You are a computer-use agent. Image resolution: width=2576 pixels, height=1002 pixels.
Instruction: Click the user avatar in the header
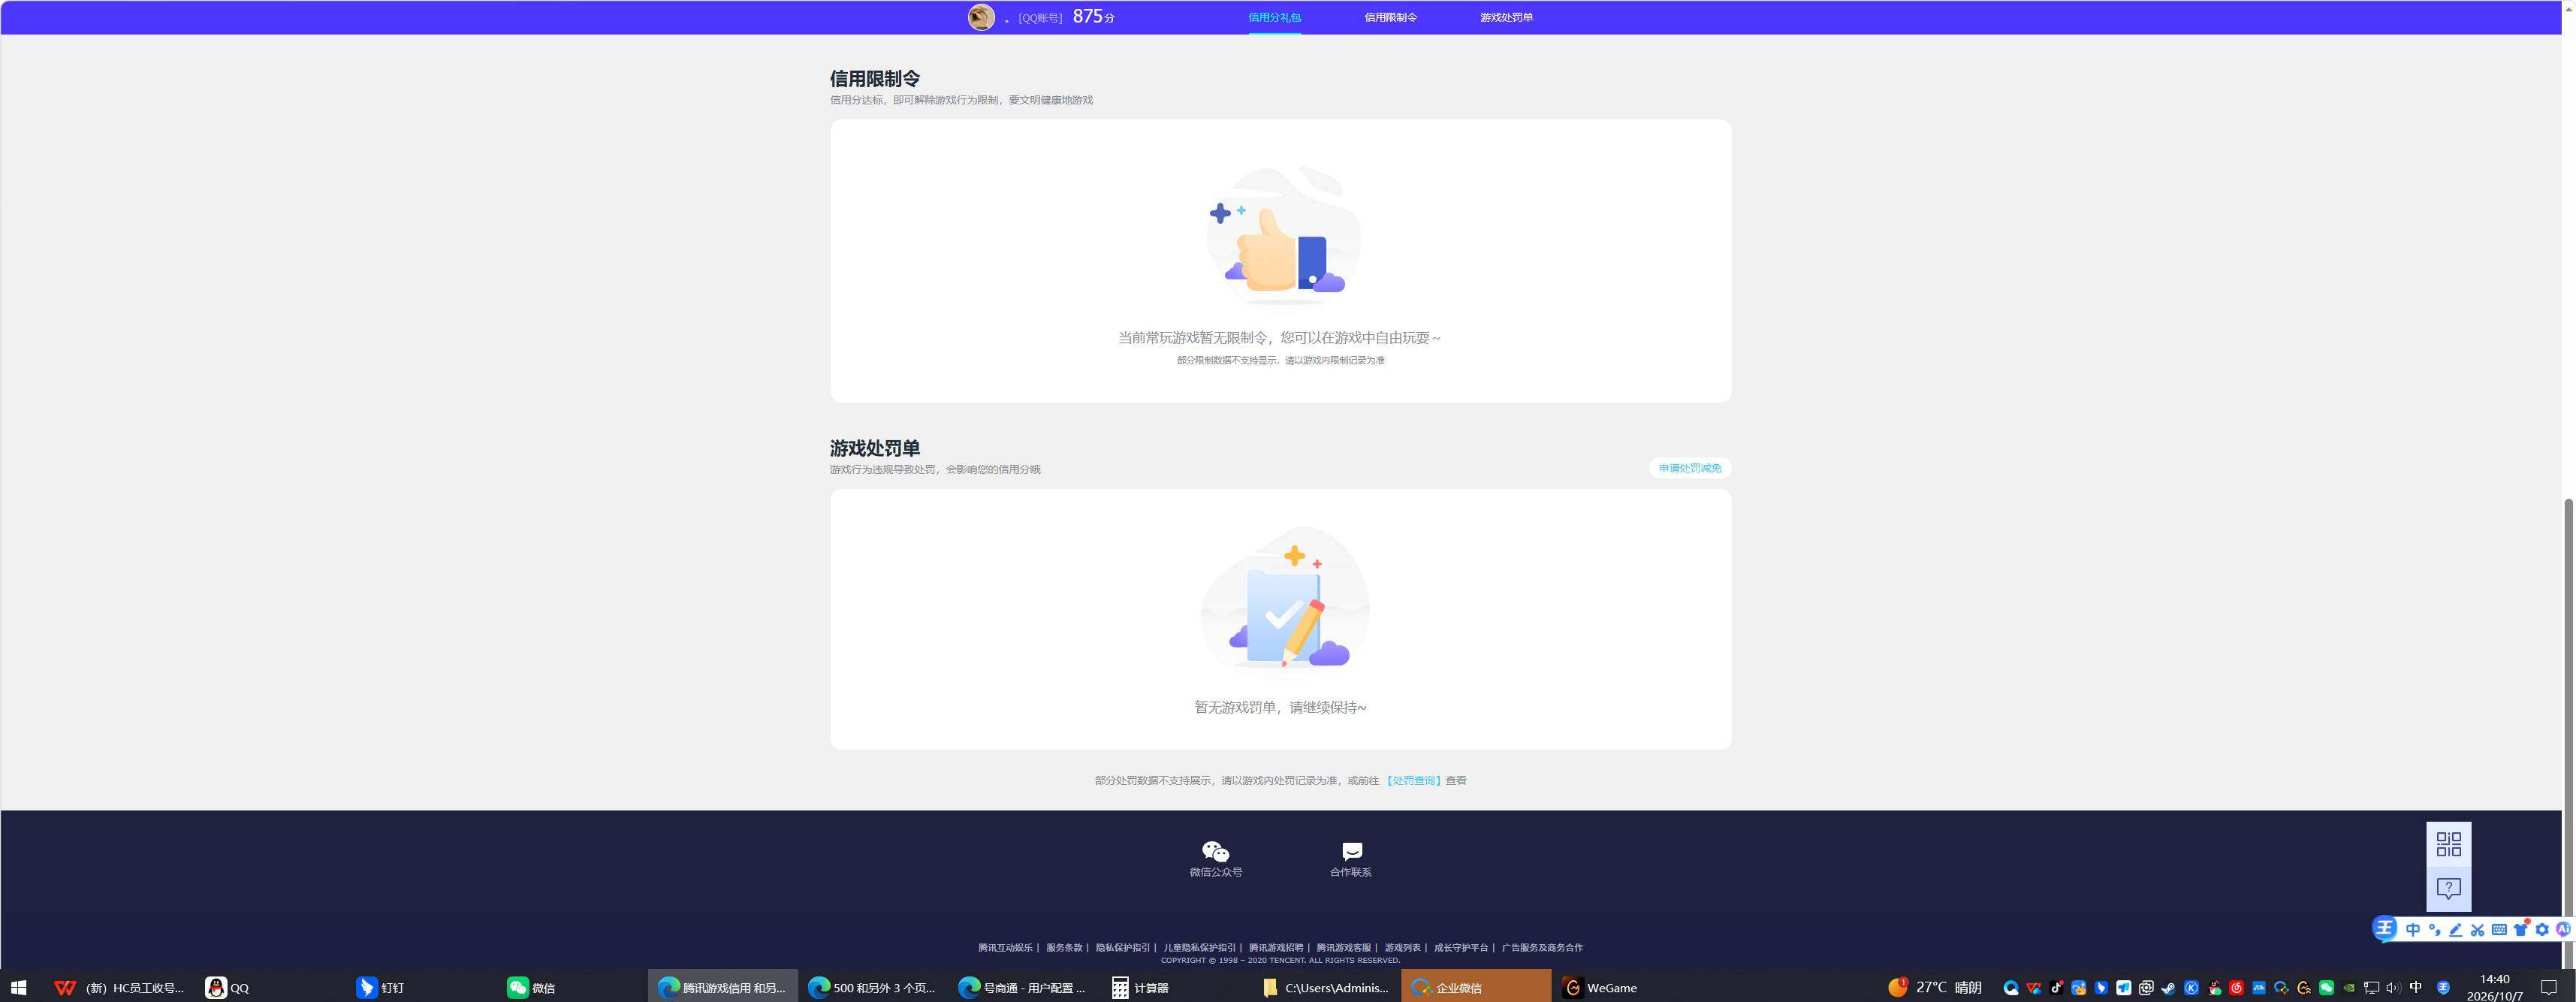981,17
